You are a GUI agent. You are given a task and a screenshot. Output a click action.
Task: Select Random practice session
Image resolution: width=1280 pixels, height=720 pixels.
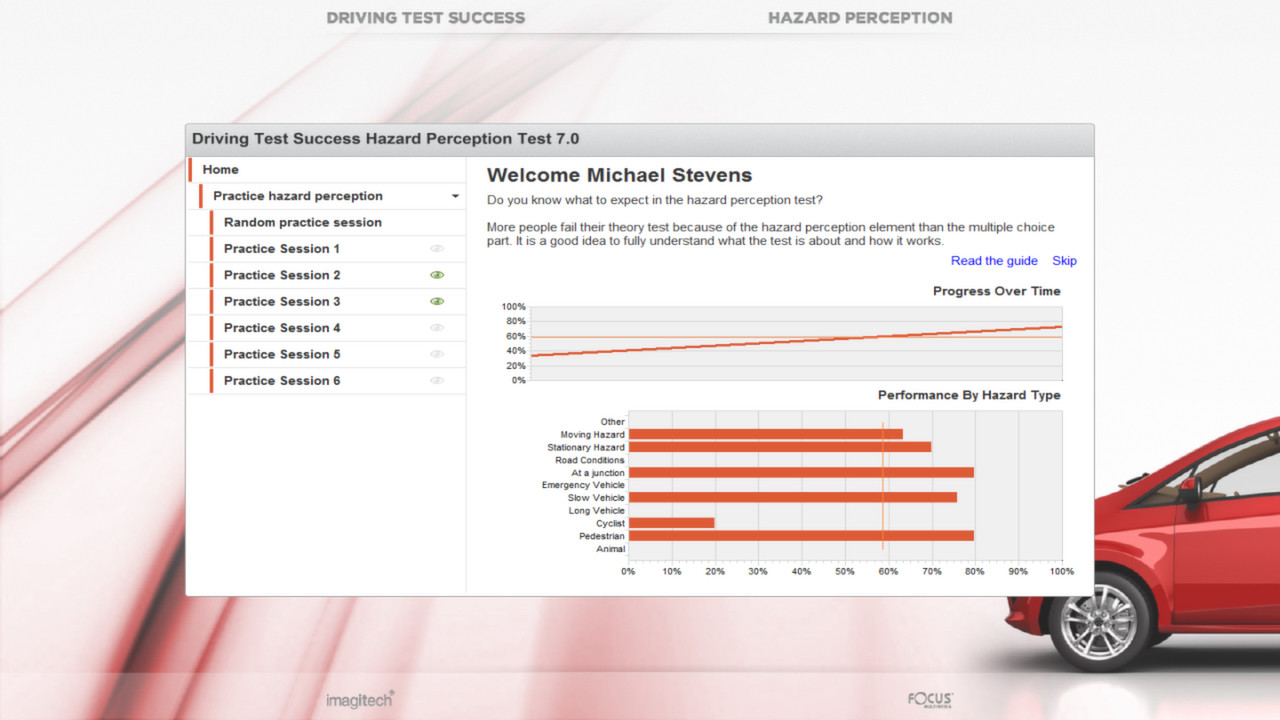click(x=302, y=222)
